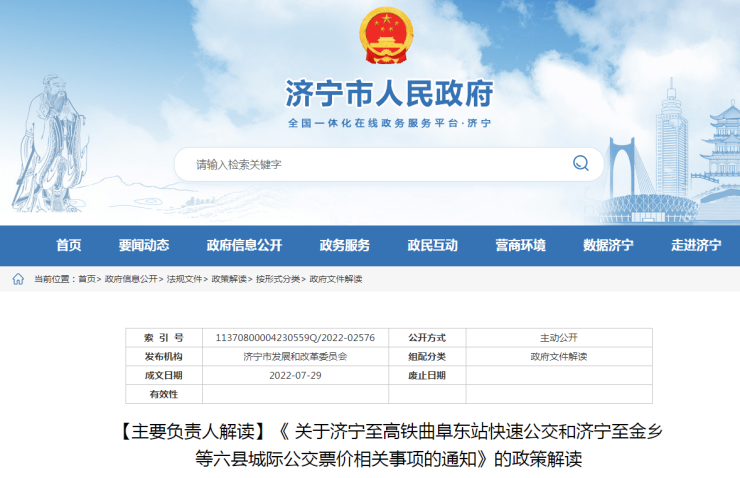Click 政府文件解读 breadcrumb link
This screenshot has height=478, width=740.
[335, 279]
